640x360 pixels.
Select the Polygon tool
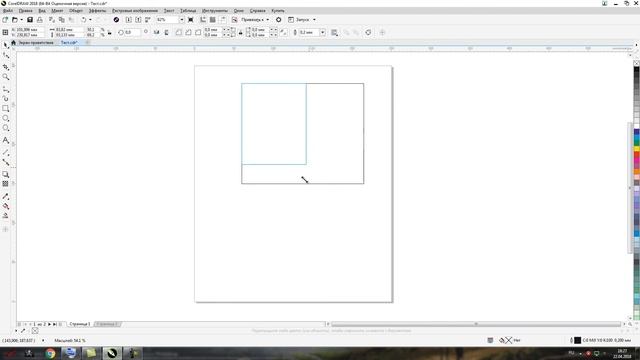click(x=6, y=128)
